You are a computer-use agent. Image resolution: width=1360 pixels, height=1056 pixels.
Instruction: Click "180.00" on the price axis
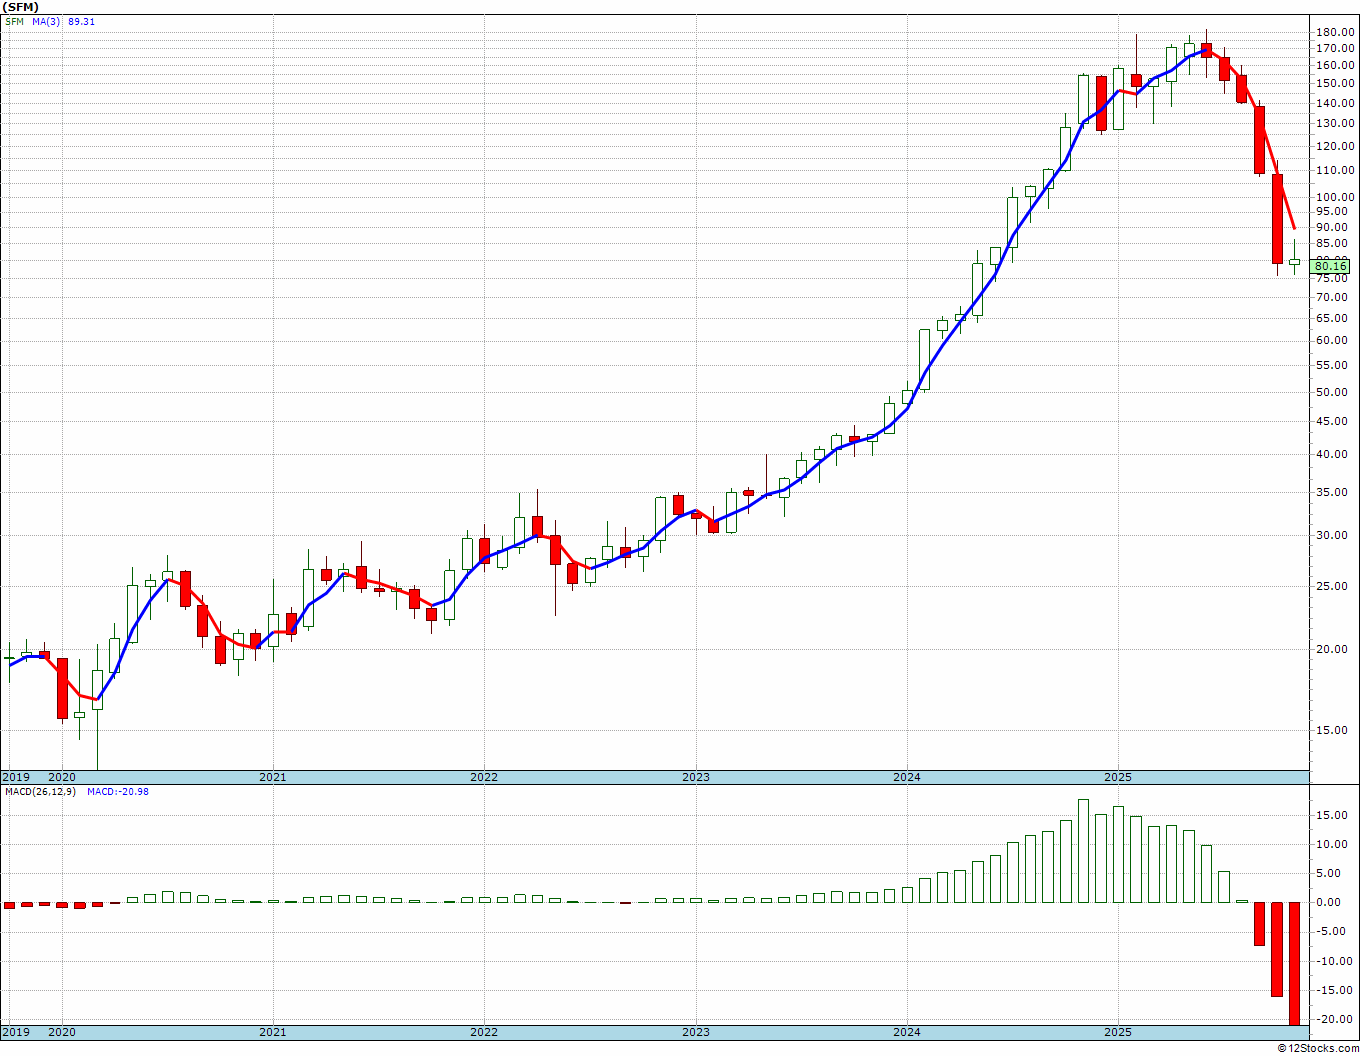(x=1335, y=33)
